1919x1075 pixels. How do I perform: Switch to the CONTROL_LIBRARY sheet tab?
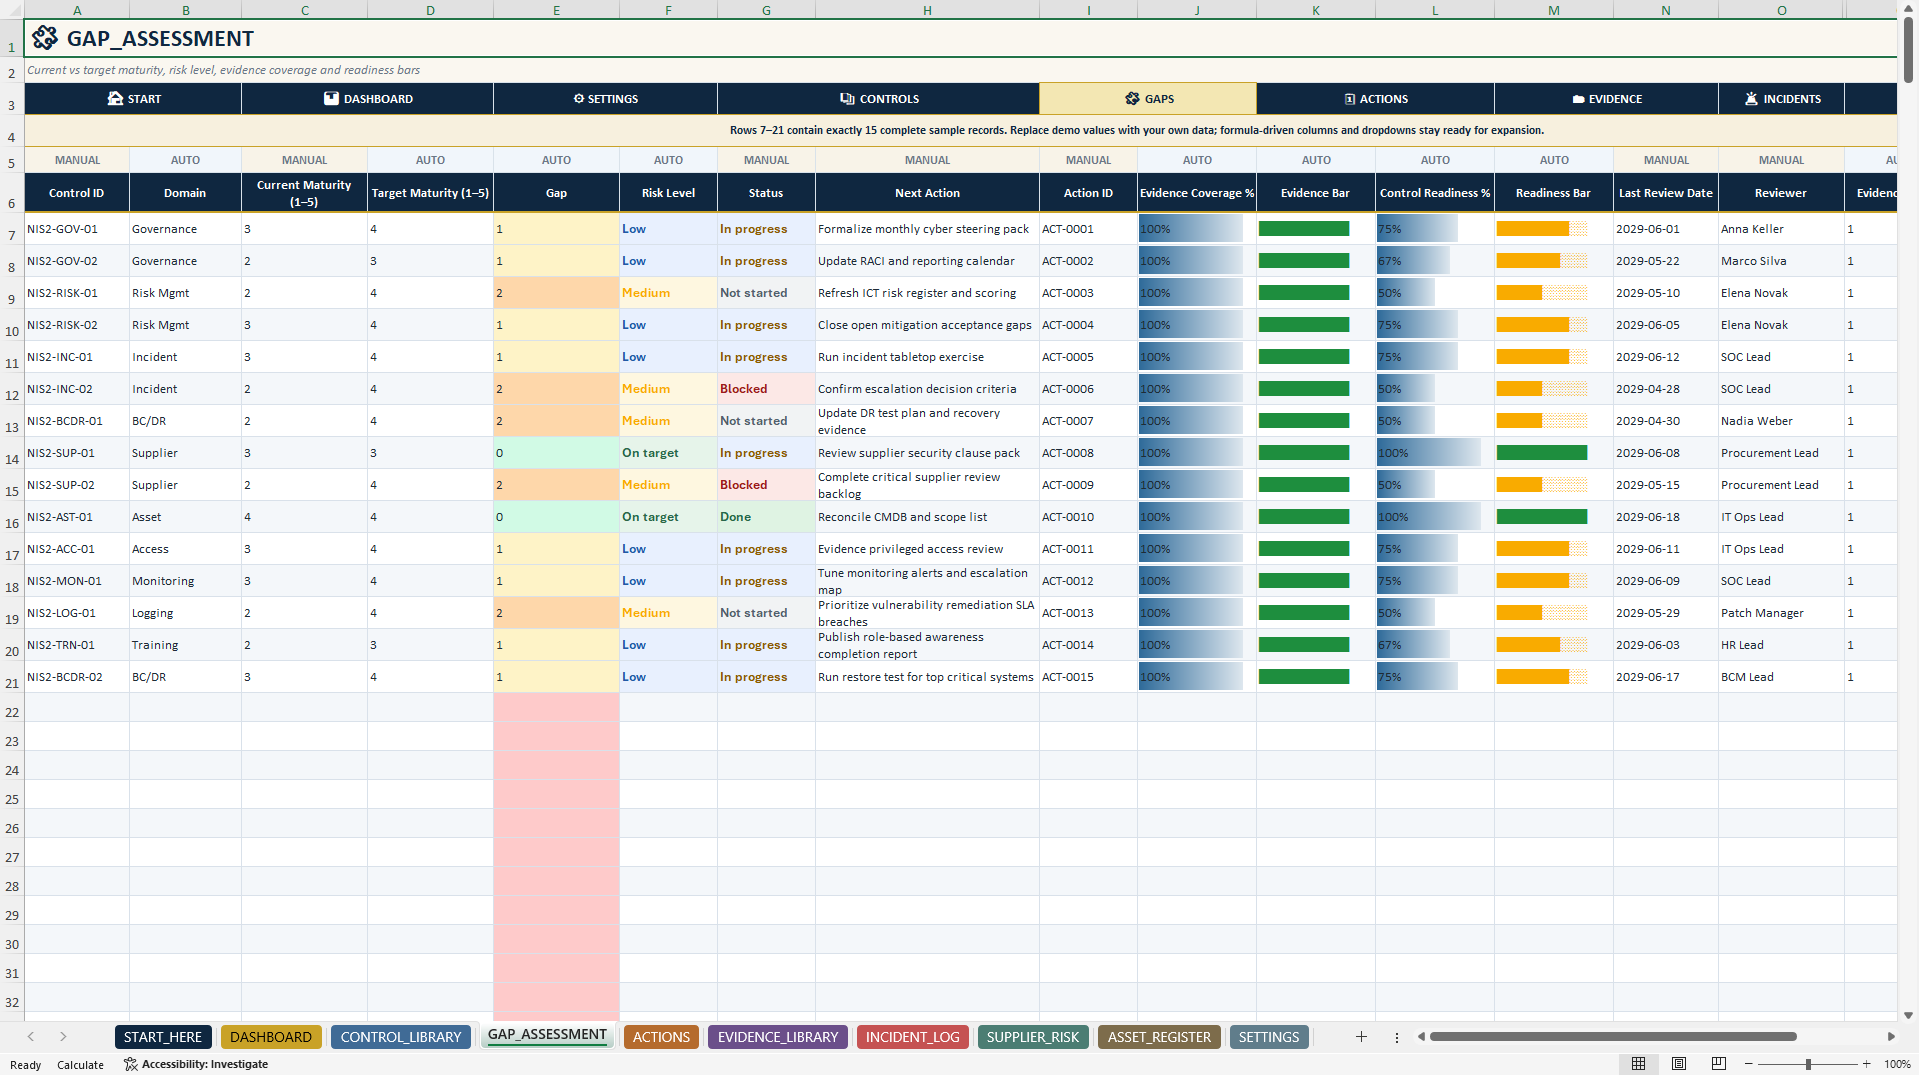click(401, 1037)
